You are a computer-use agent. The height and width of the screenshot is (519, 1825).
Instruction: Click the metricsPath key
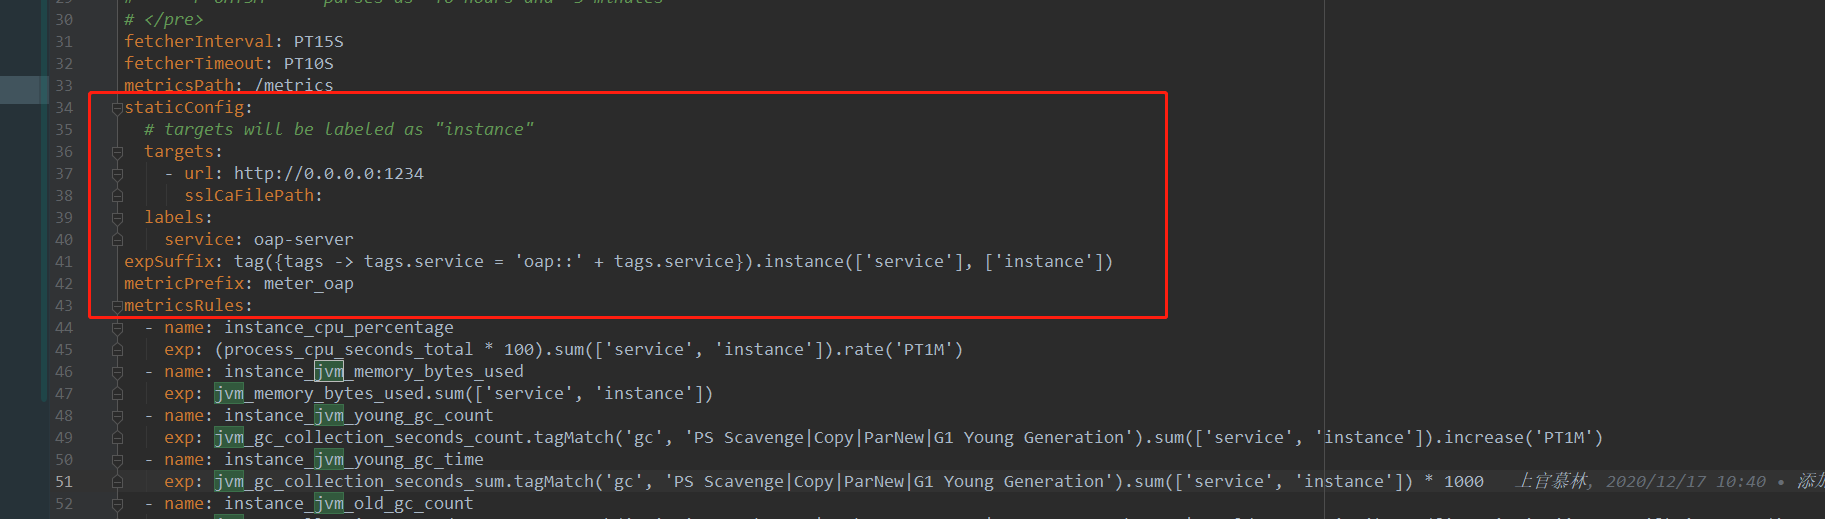[178, 85]
